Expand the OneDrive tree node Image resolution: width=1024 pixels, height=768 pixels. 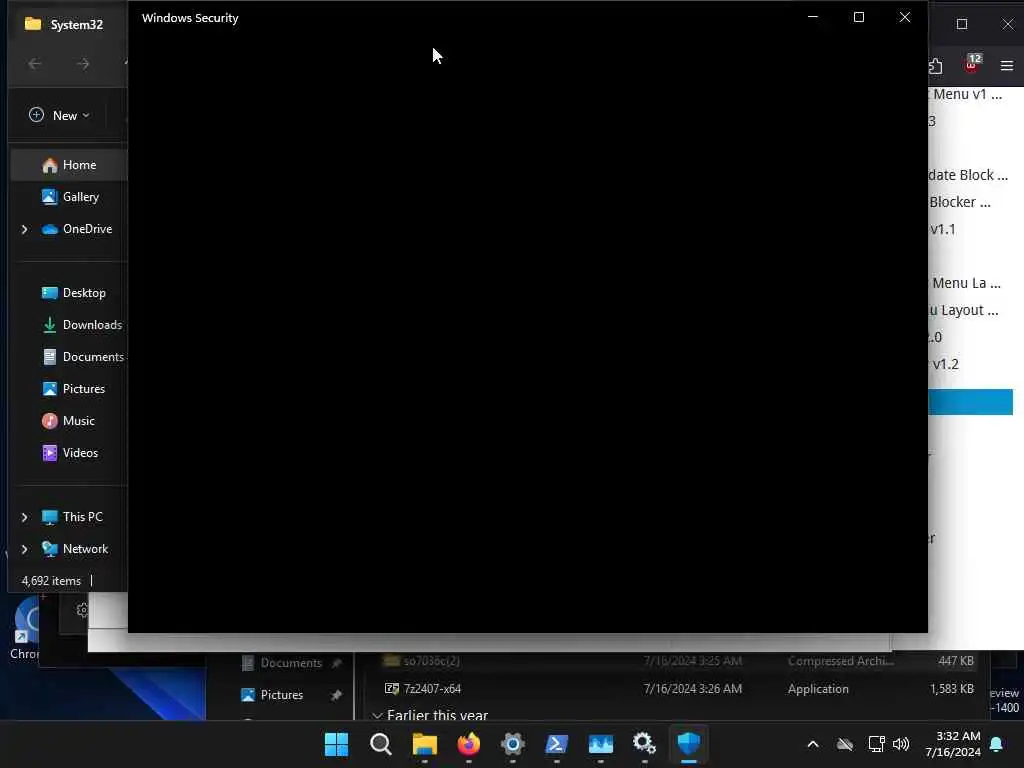click(25, 229)
